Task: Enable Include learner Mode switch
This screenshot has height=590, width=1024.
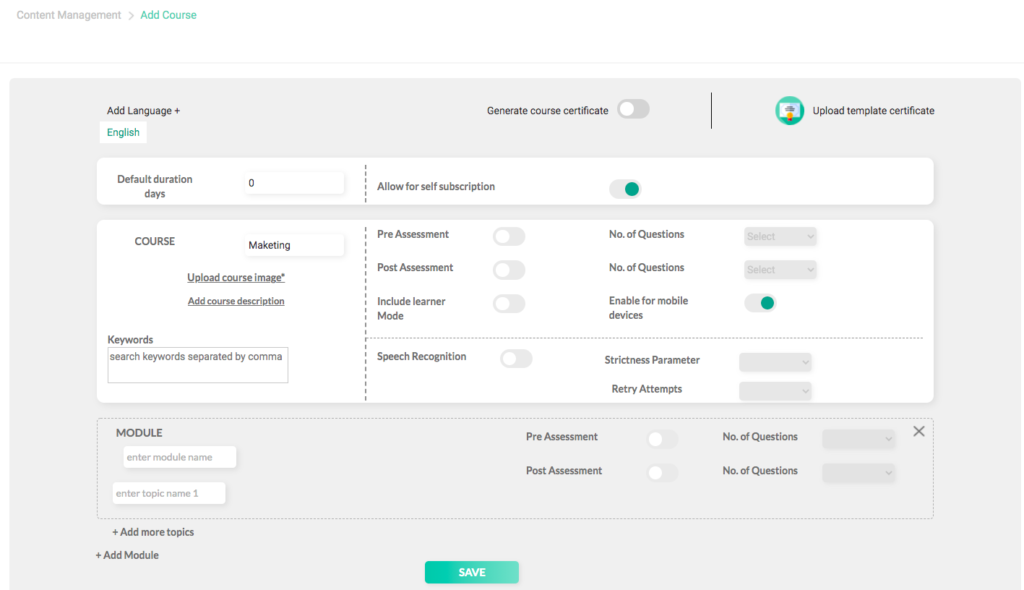Action: (508, 304)
